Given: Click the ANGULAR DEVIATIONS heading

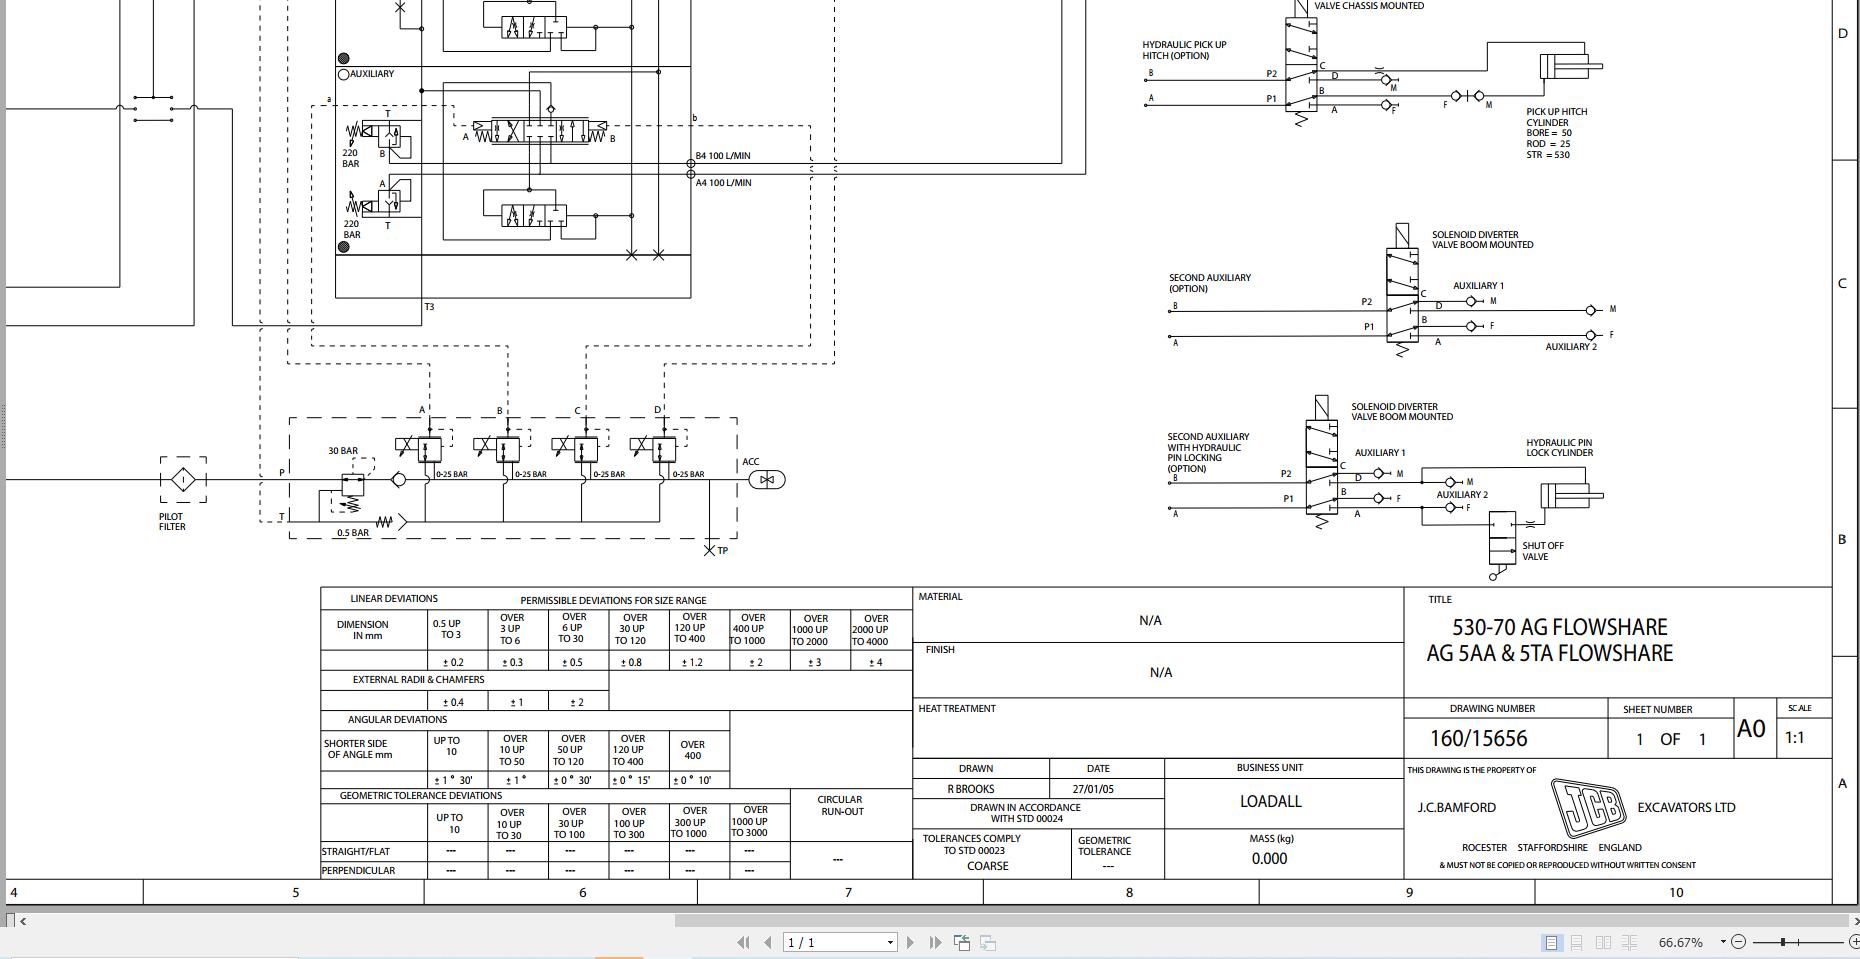Looking at the screenshot, I should pyautogui.click(x=397, y=720).
